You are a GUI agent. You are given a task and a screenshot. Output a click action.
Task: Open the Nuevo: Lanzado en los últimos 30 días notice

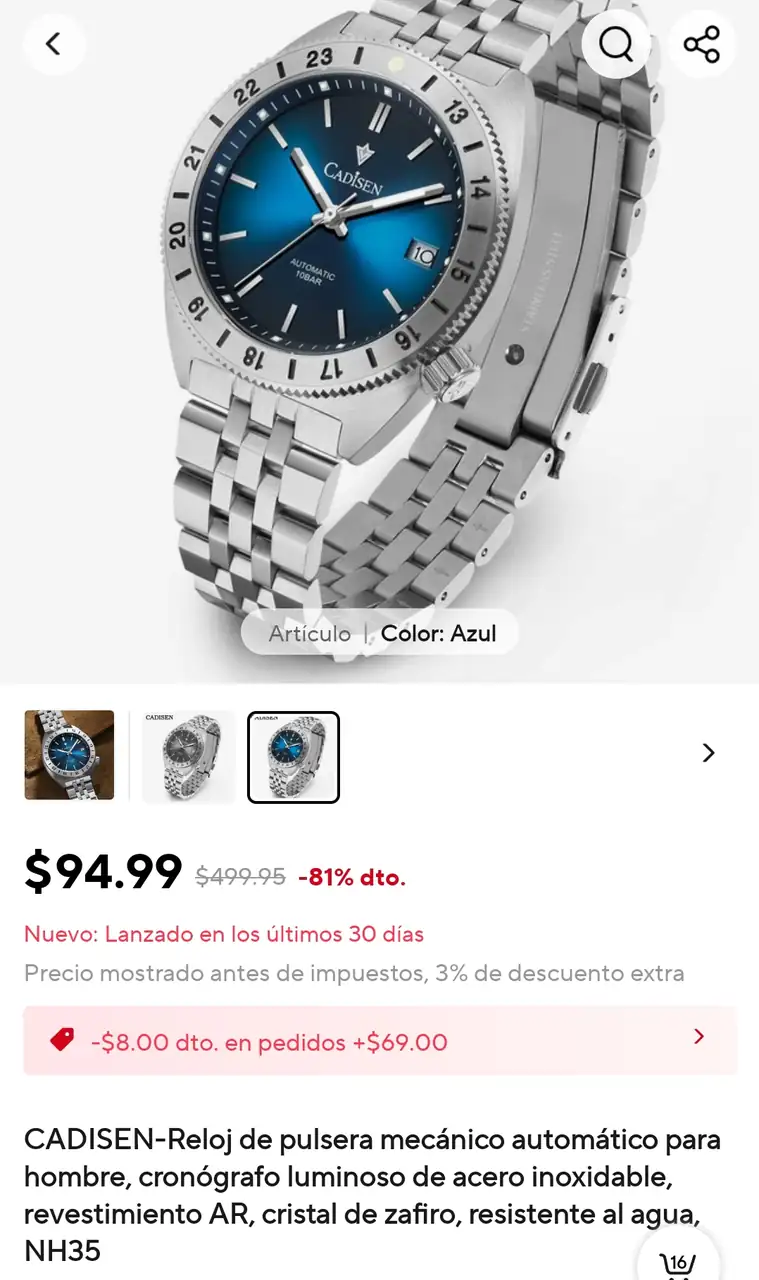pos(224,934)
